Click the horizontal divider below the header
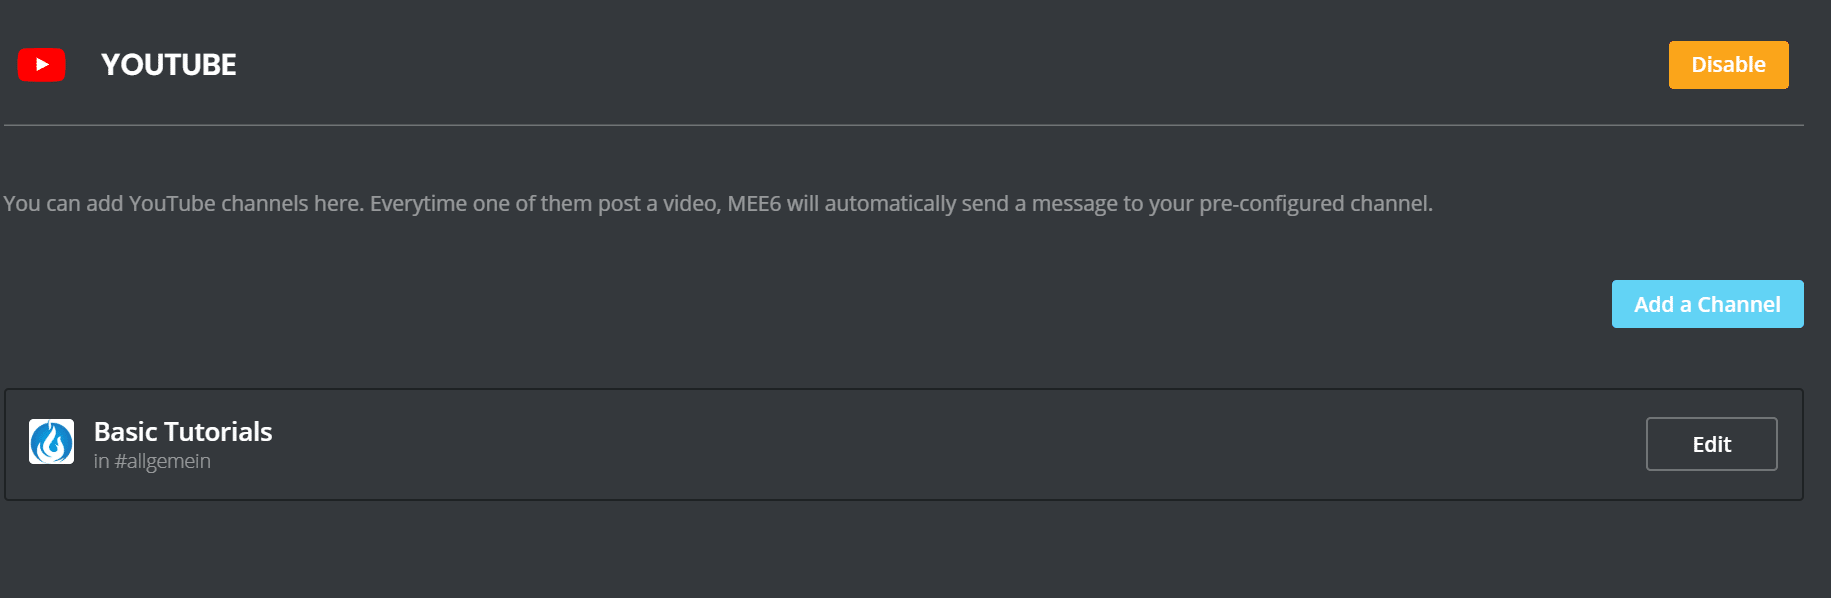The width and height of the screenshot is (1831, 598). 900,125
